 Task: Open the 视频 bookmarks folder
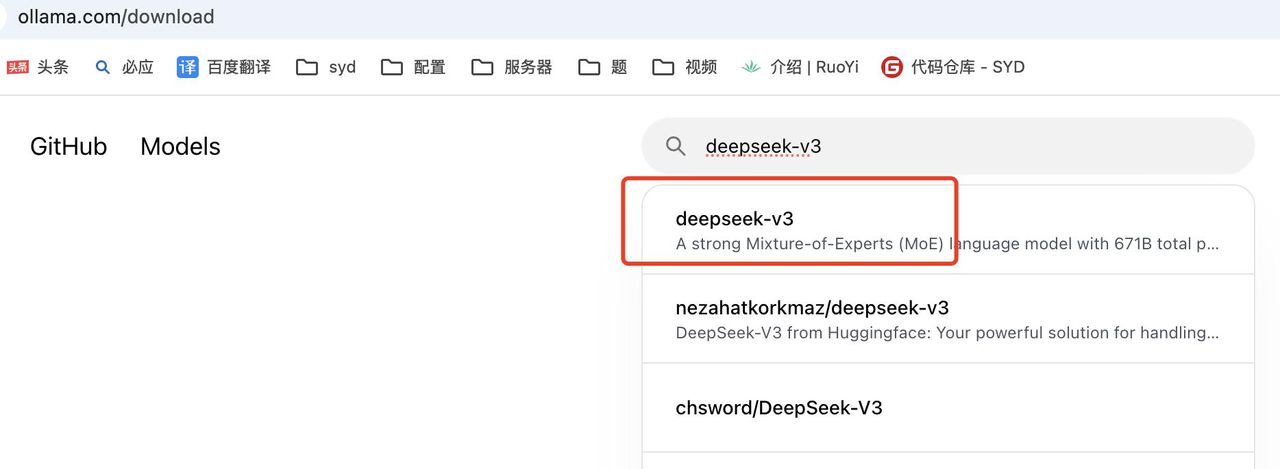pos(685,67)
